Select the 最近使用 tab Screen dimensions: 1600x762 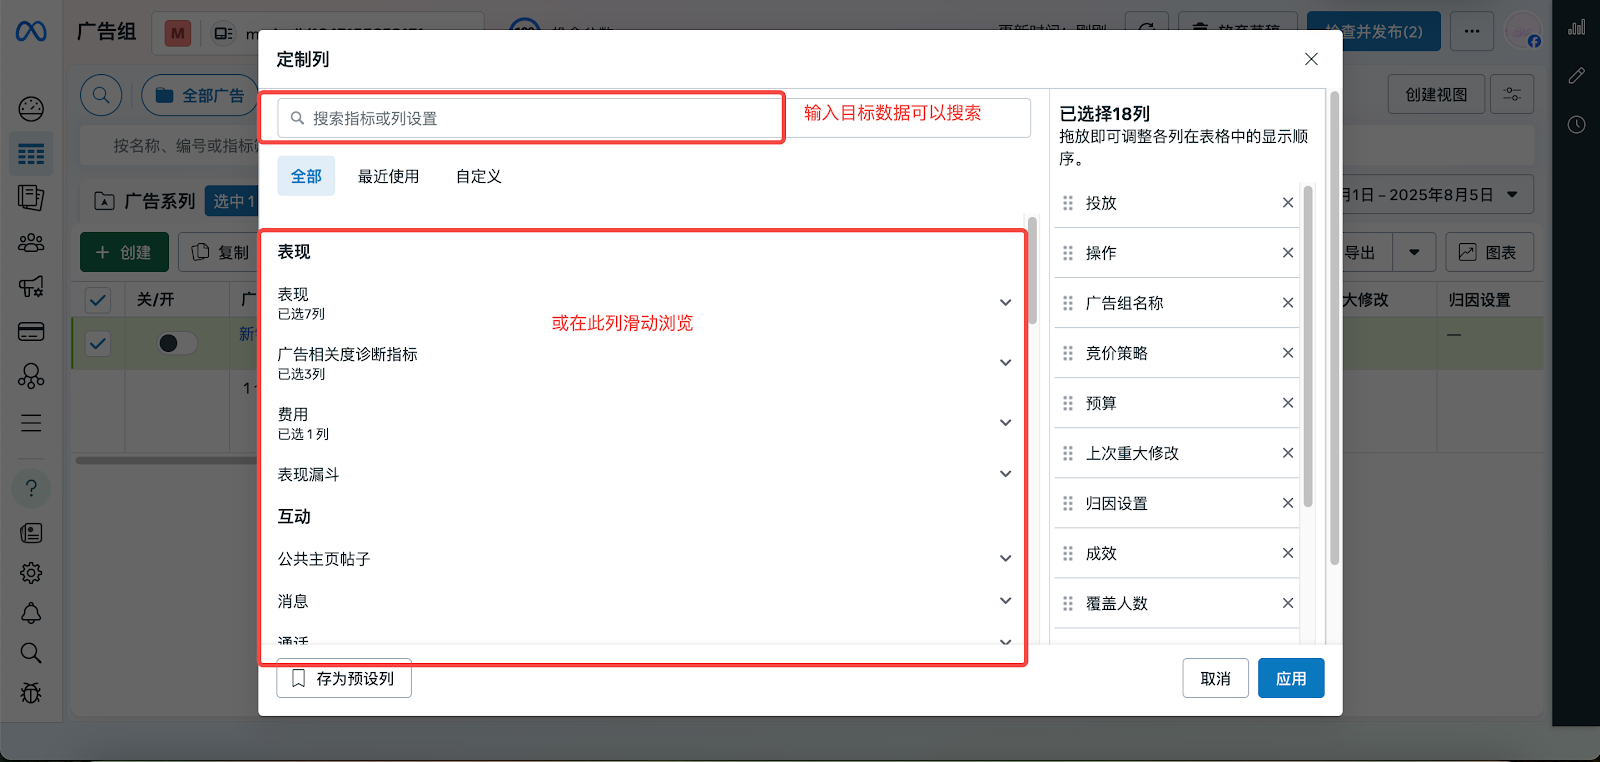point(389,176)
